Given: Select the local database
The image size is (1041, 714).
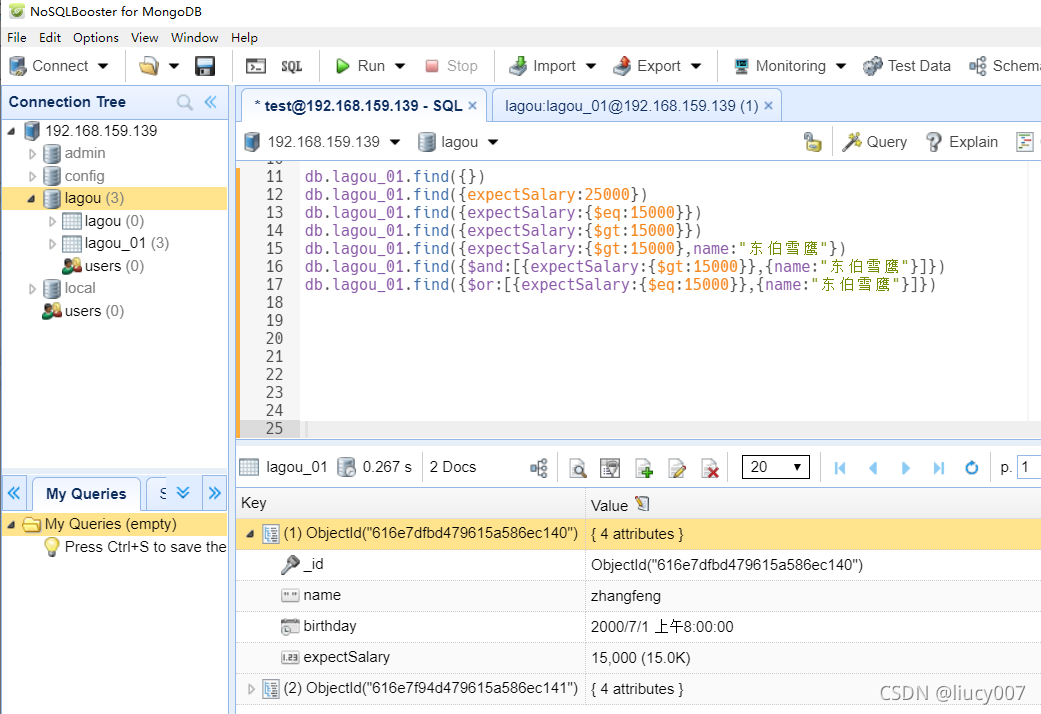Looking at the screenshot, I should point(70,288).
